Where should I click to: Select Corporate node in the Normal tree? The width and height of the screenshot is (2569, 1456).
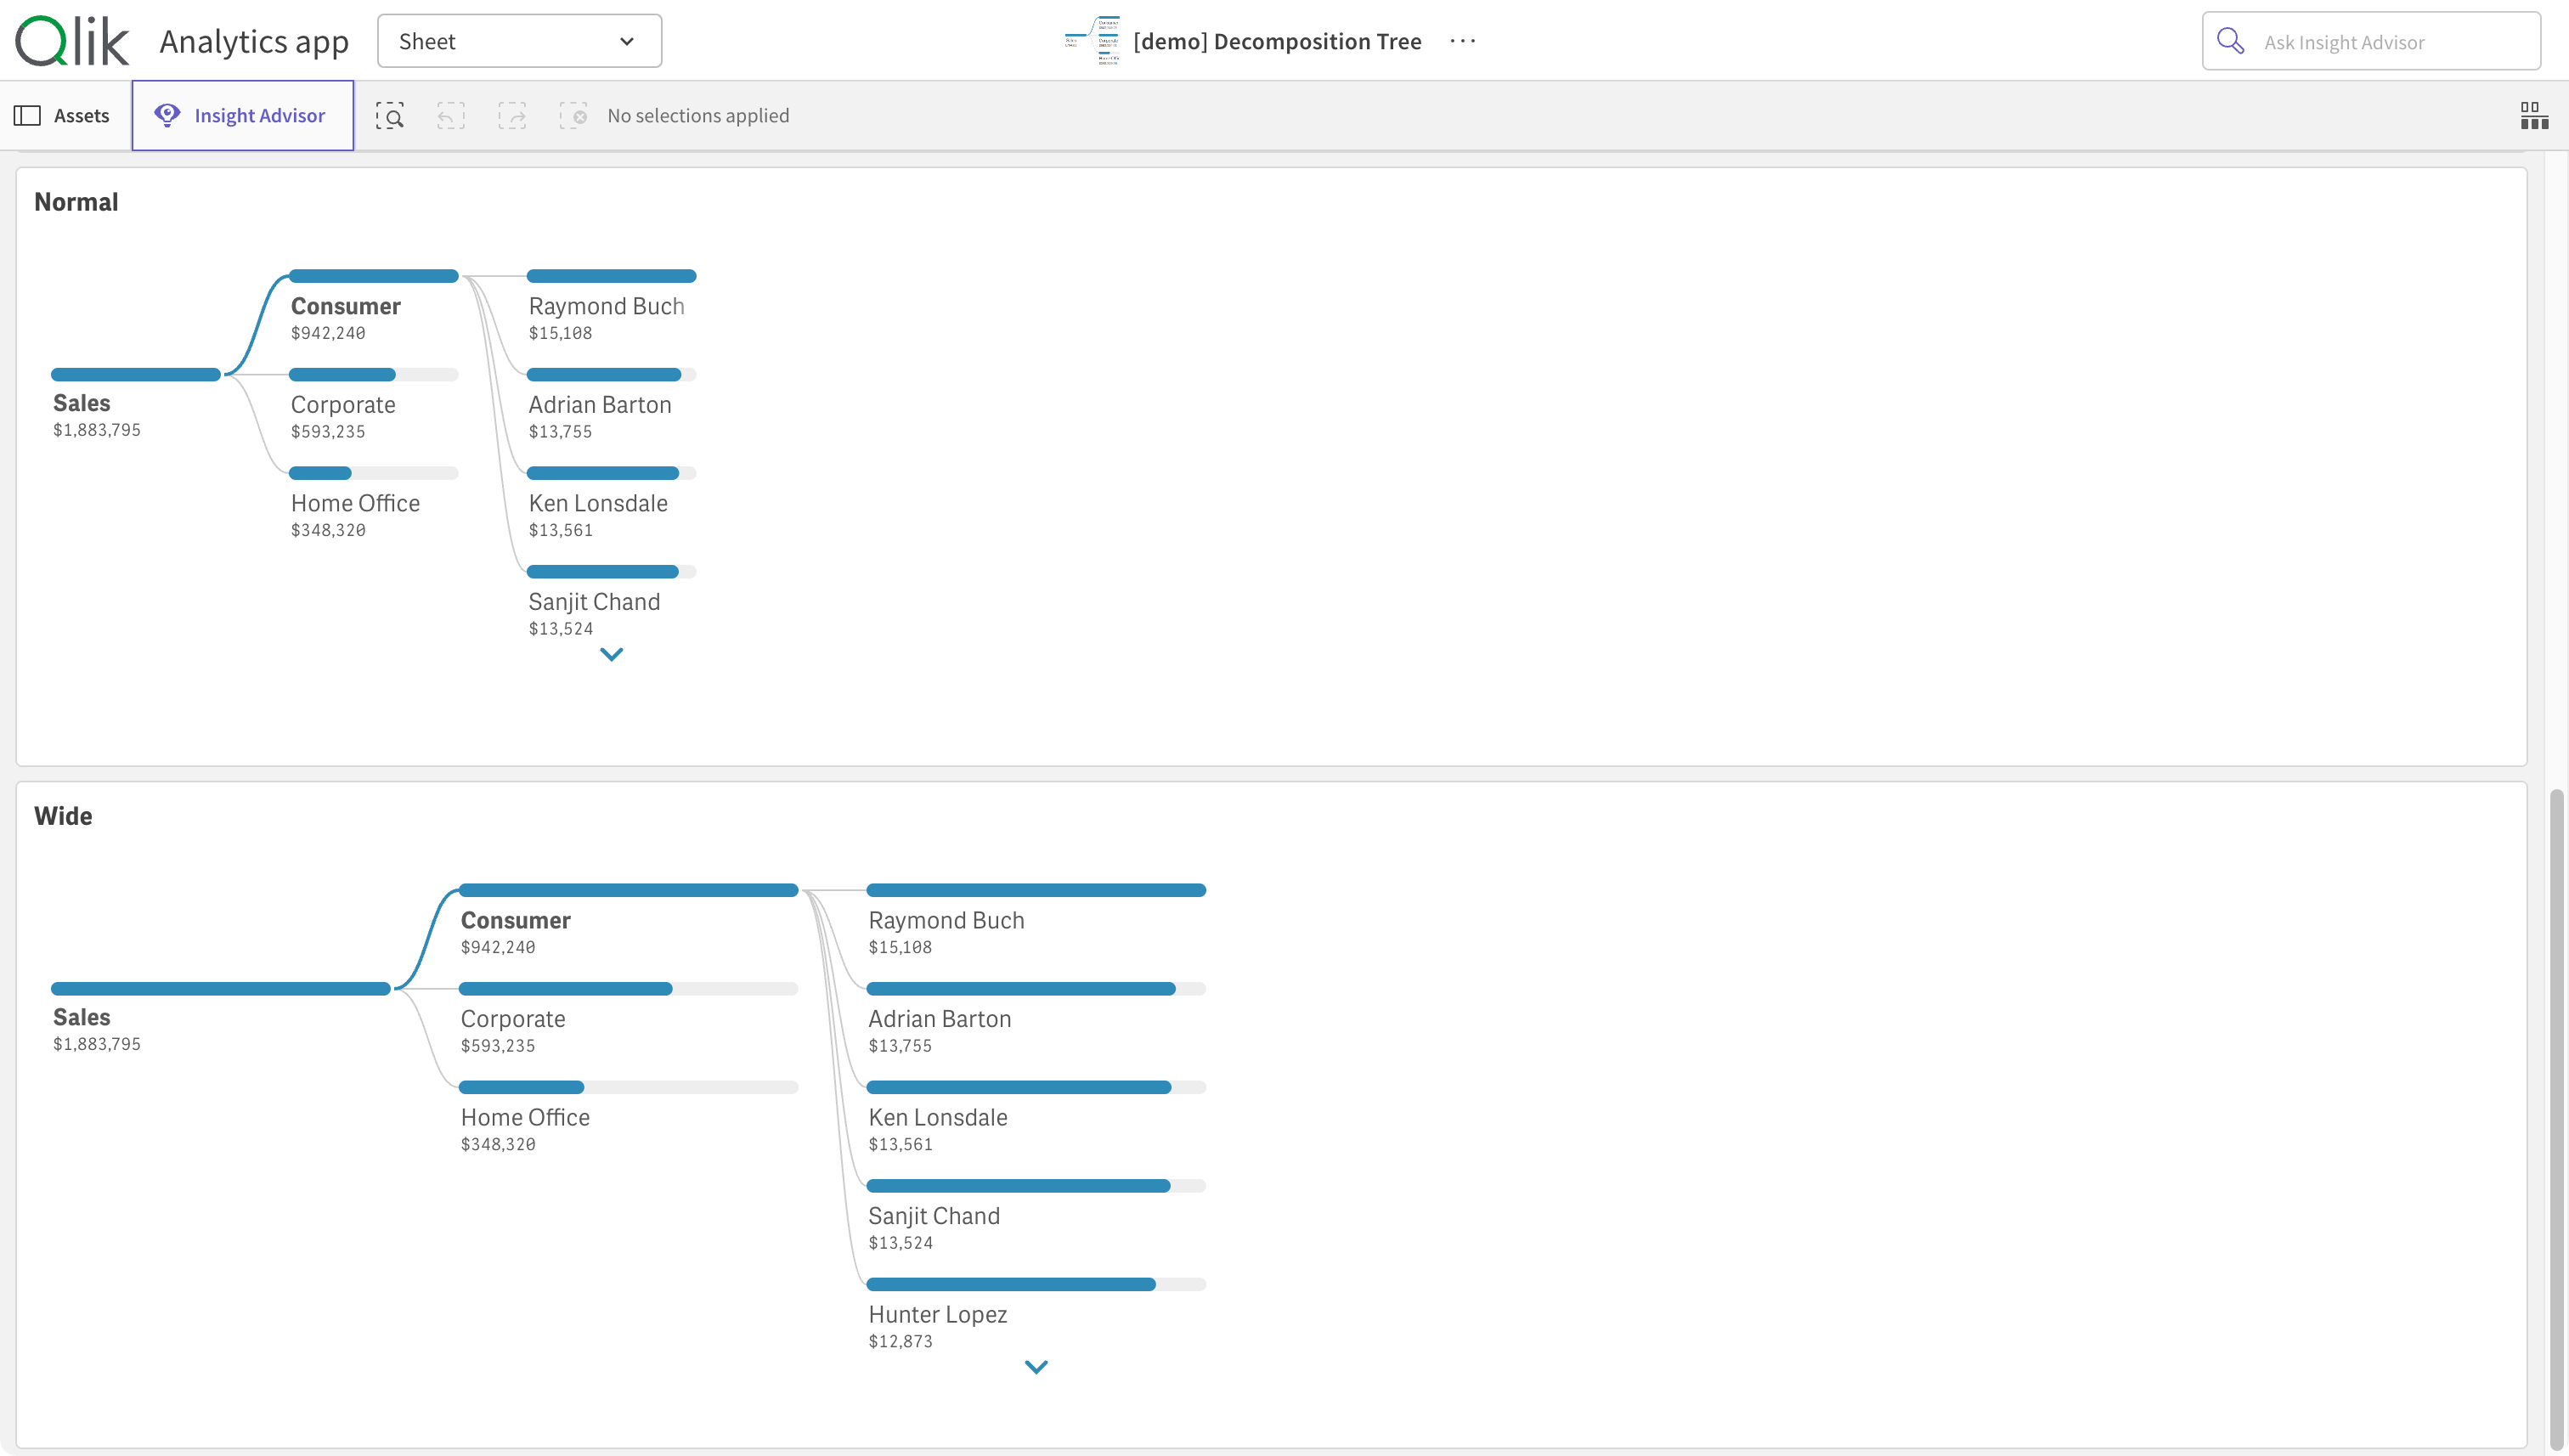coord(343,405)
